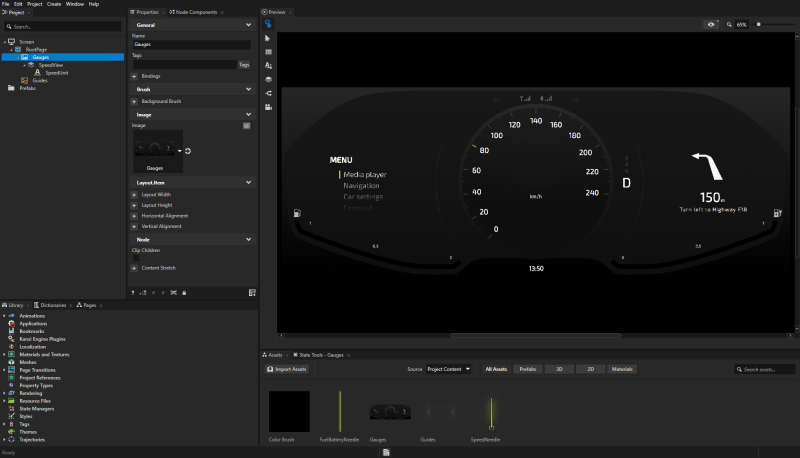The width and height of the screenshot is (800, 458).
Task: Click the camera tool icon in Preview toolbar
Action: coord(268,105)
